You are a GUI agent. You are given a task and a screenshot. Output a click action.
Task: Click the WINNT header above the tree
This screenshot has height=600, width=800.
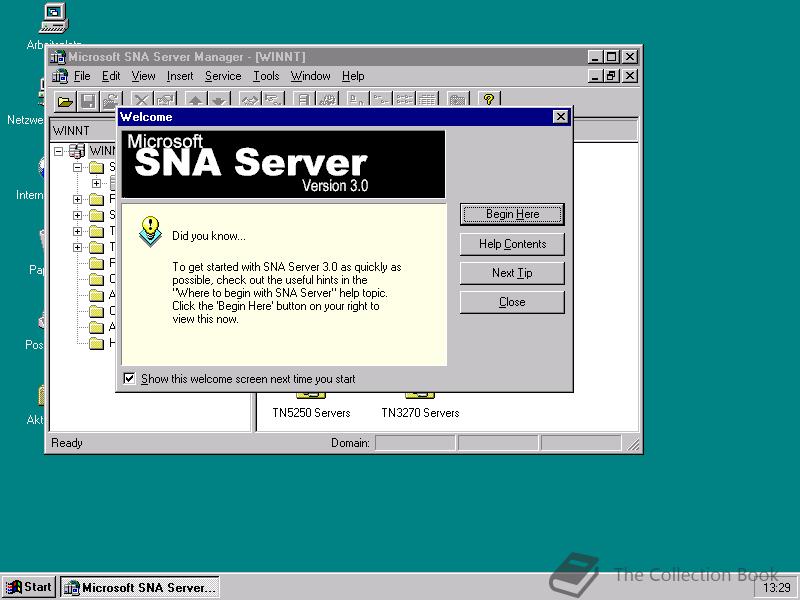click(x=83, y=131)
